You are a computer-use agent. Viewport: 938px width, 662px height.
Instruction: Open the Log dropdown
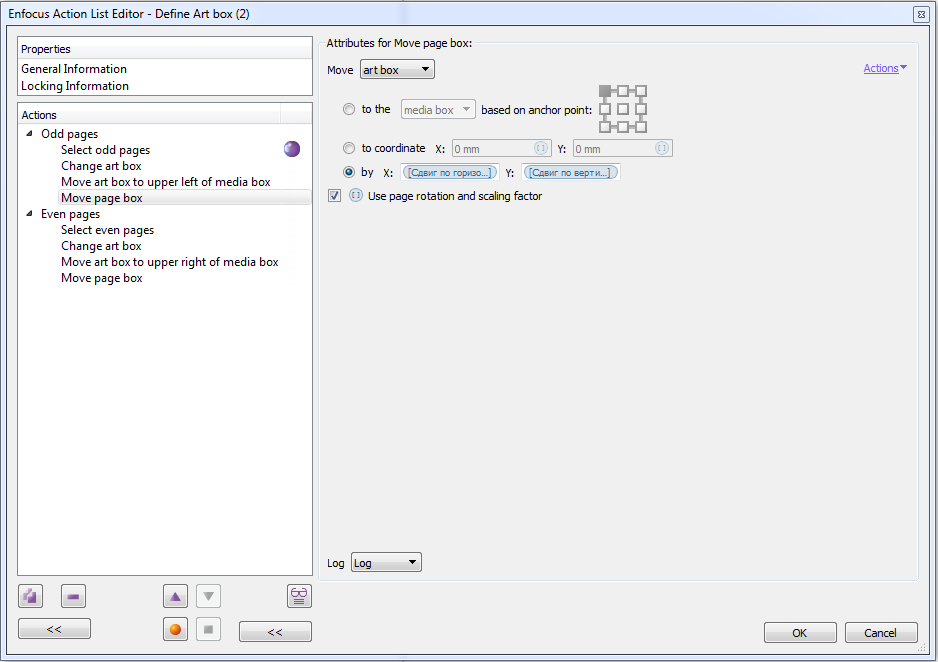click(386, 562)
